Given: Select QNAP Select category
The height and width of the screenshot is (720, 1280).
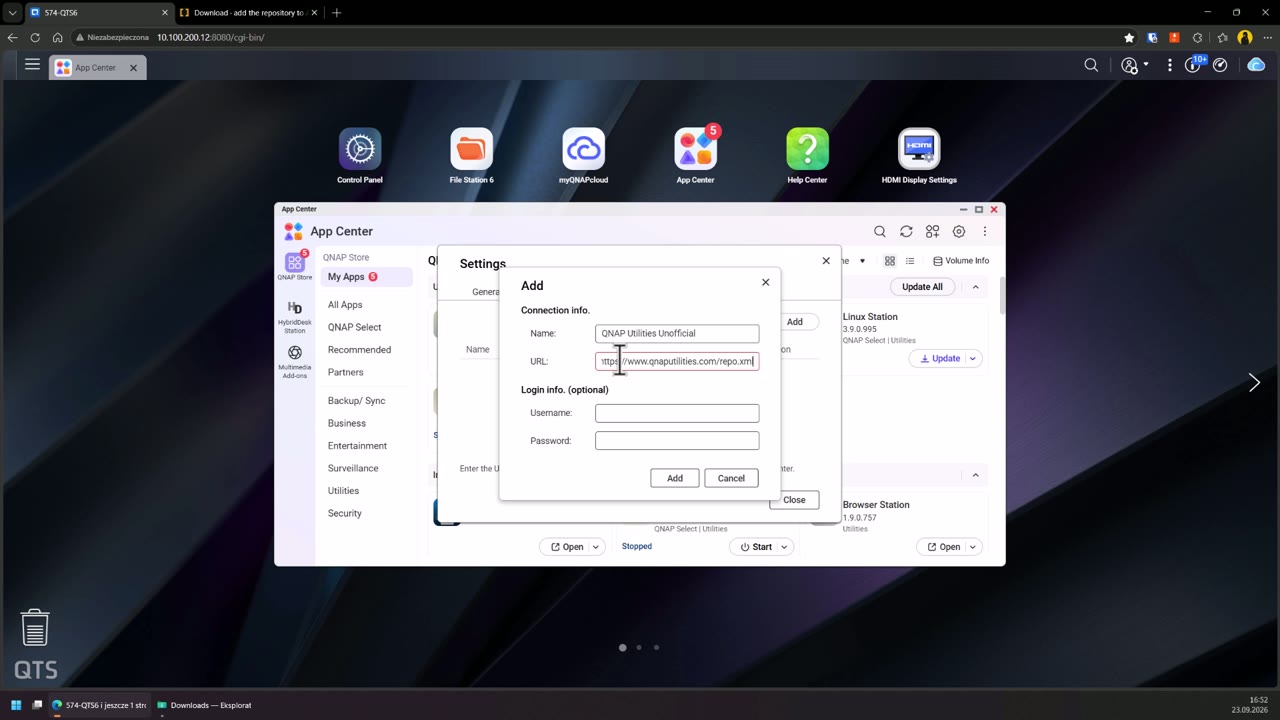Looking at the screenshot, I should pos(354,327).
